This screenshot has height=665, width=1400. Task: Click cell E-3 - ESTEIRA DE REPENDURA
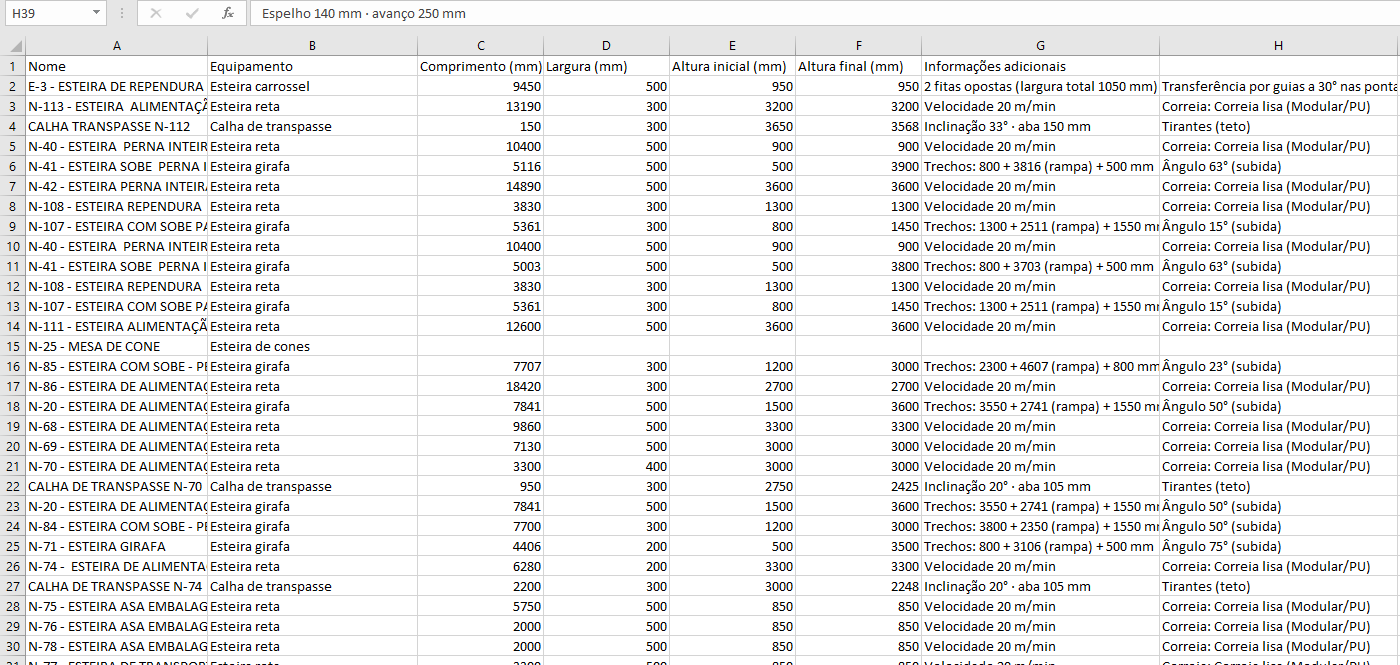coord(117,86)
